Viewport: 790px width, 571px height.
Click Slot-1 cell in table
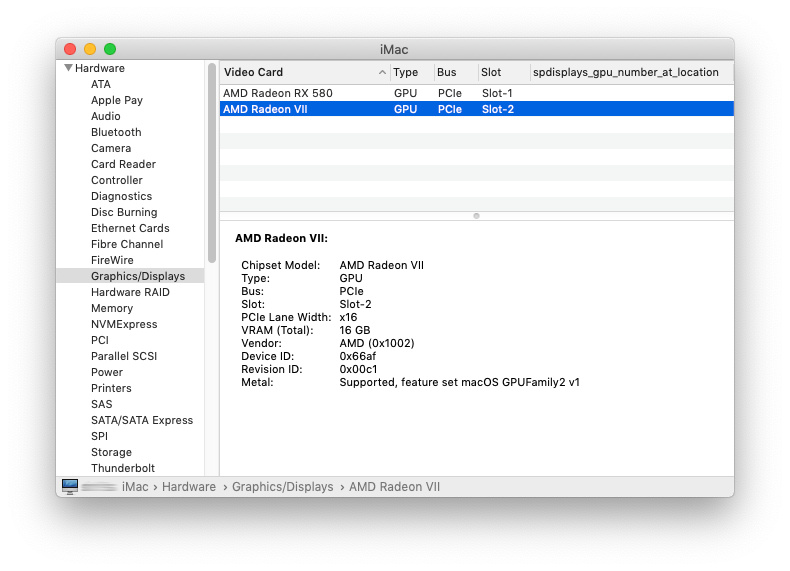tap(497, 93)
